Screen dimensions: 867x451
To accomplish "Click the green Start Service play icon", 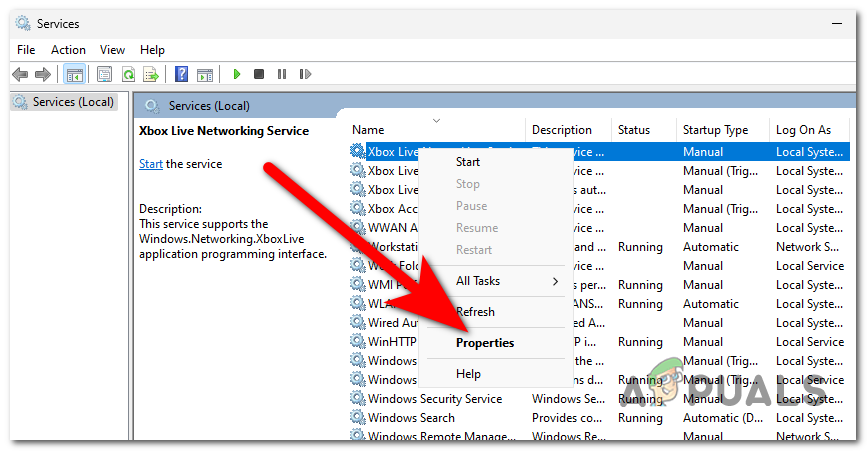I will coord(237,74).
